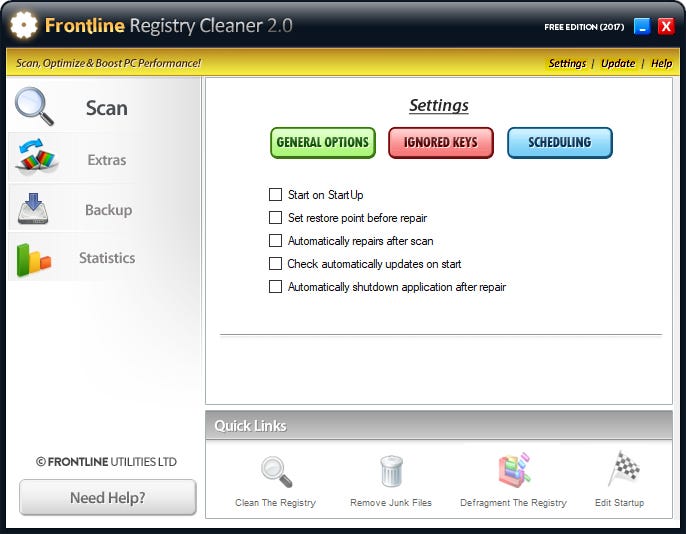Click the Free Edition (2017) label

[x=584, y=27]
